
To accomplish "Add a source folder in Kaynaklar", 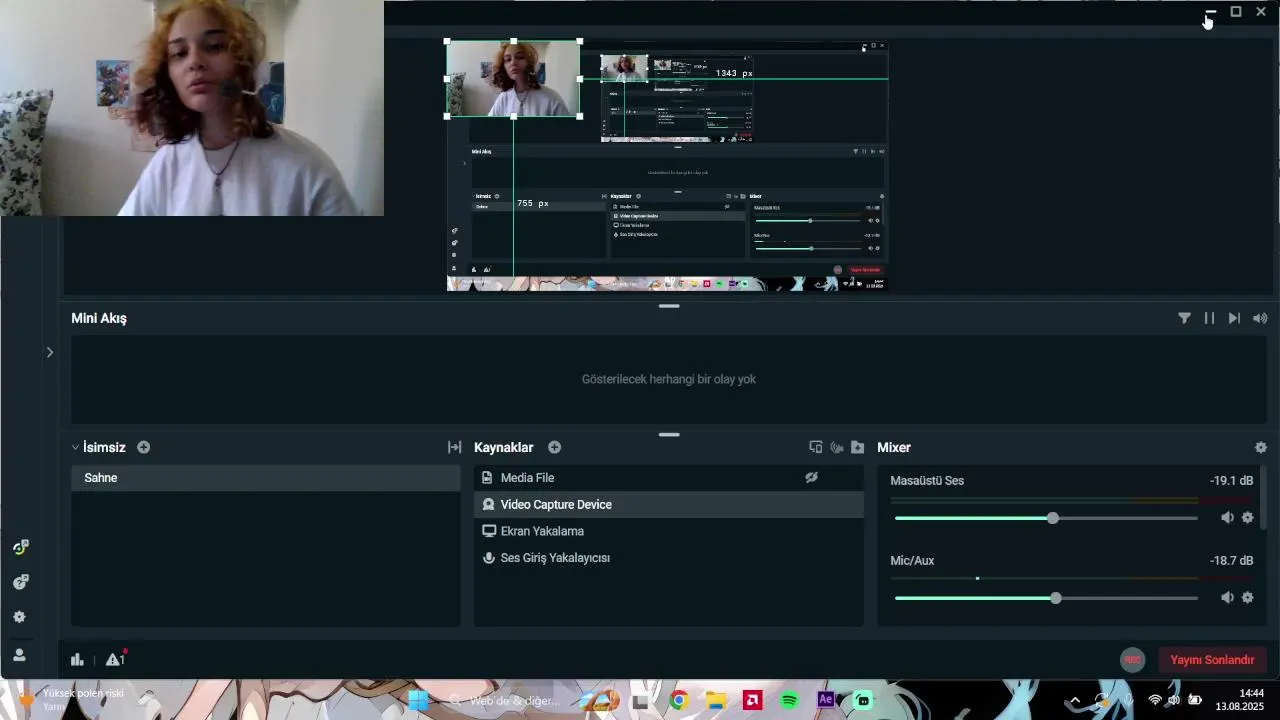I will [857, 447].
